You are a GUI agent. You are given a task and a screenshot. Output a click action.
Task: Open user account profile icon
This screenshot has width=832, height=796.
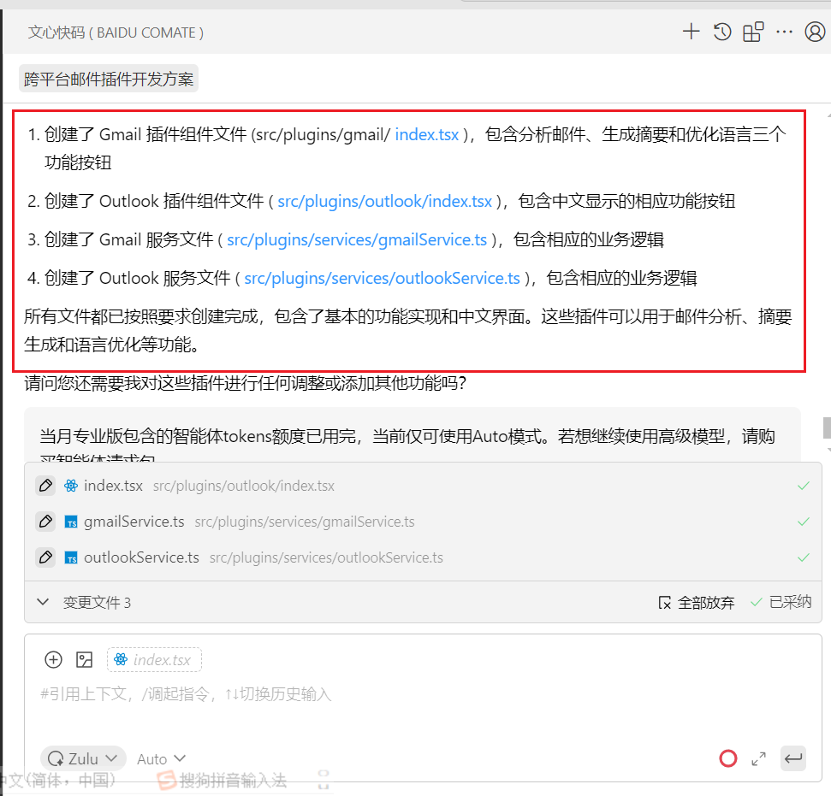814,32
